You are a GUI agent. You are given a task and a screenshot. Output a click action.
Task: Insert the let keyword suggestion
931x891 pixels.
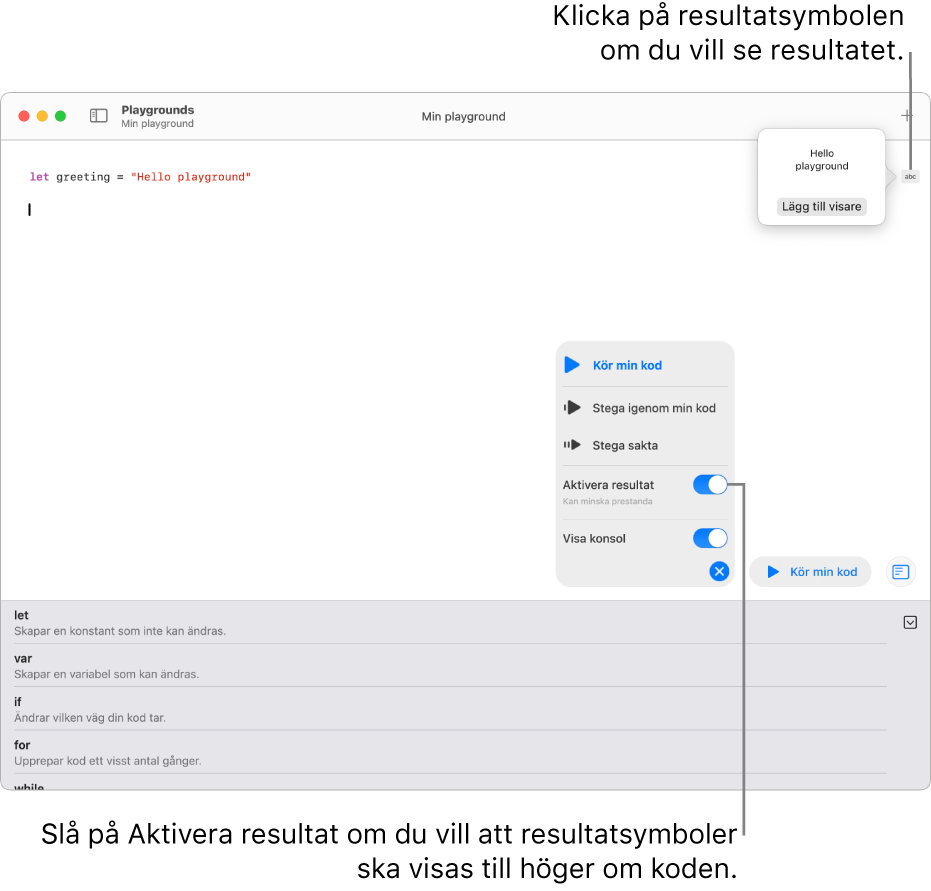click(x=450, y=623)
